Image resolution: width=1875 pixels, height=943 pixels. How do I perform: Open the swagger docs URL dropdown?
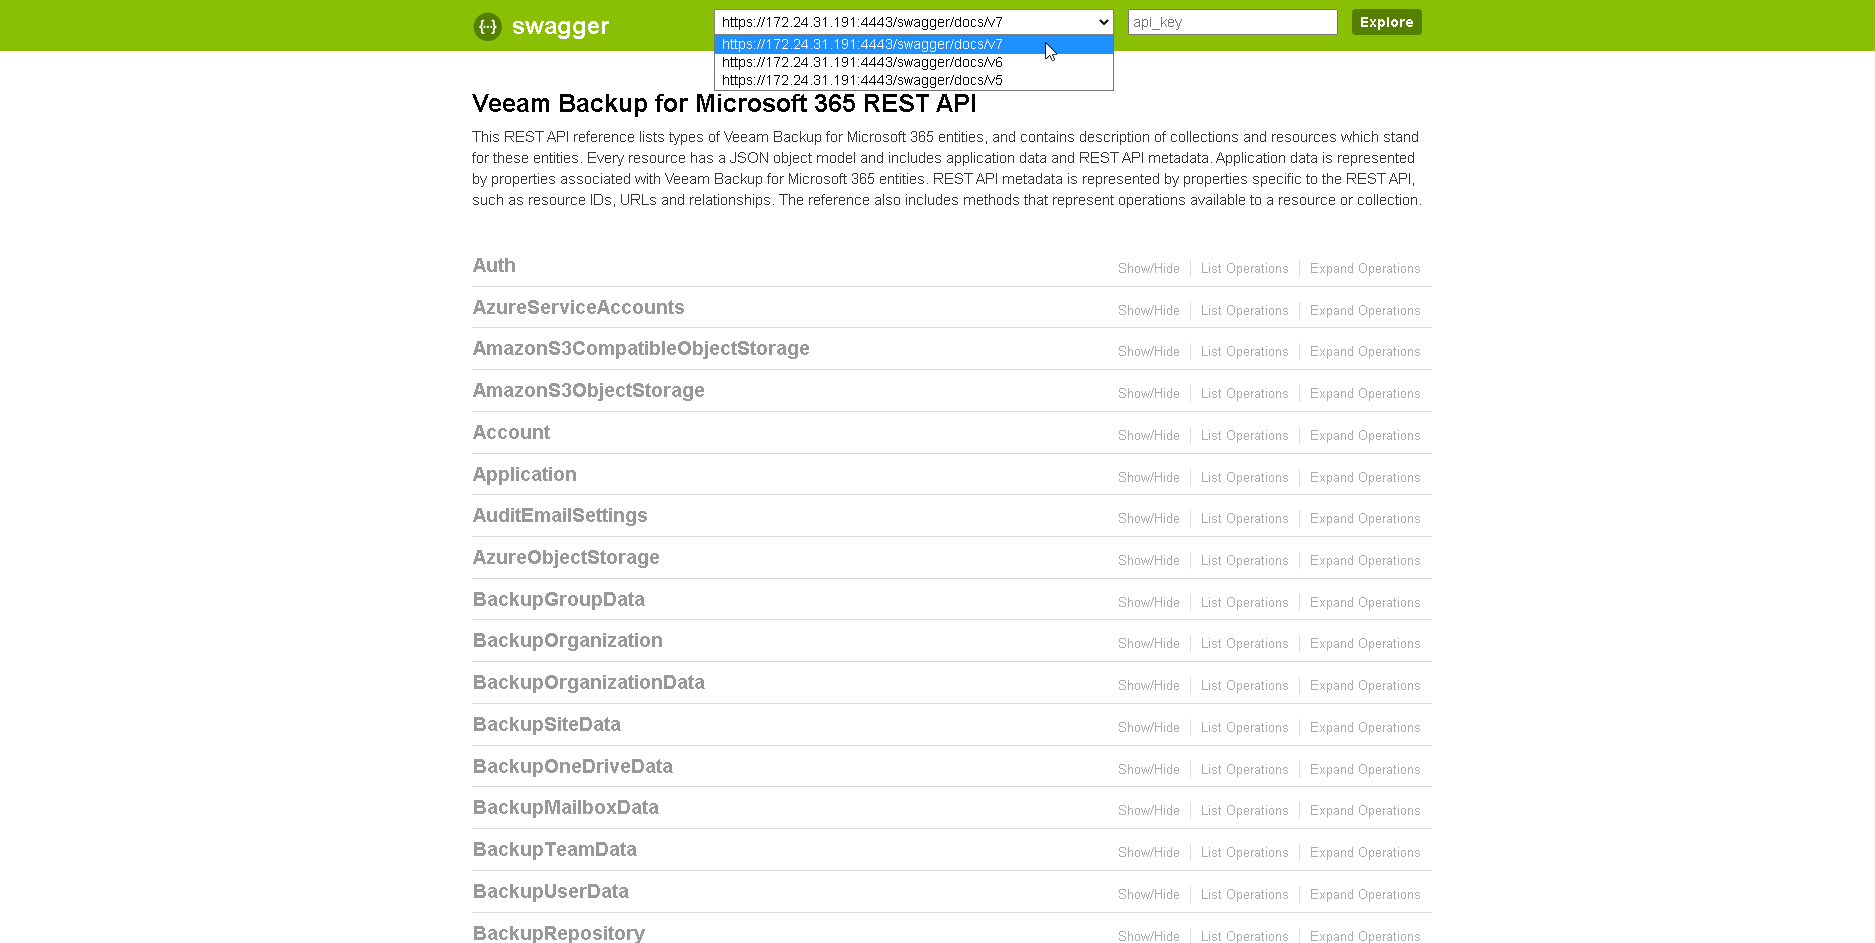tap(914, 22)
